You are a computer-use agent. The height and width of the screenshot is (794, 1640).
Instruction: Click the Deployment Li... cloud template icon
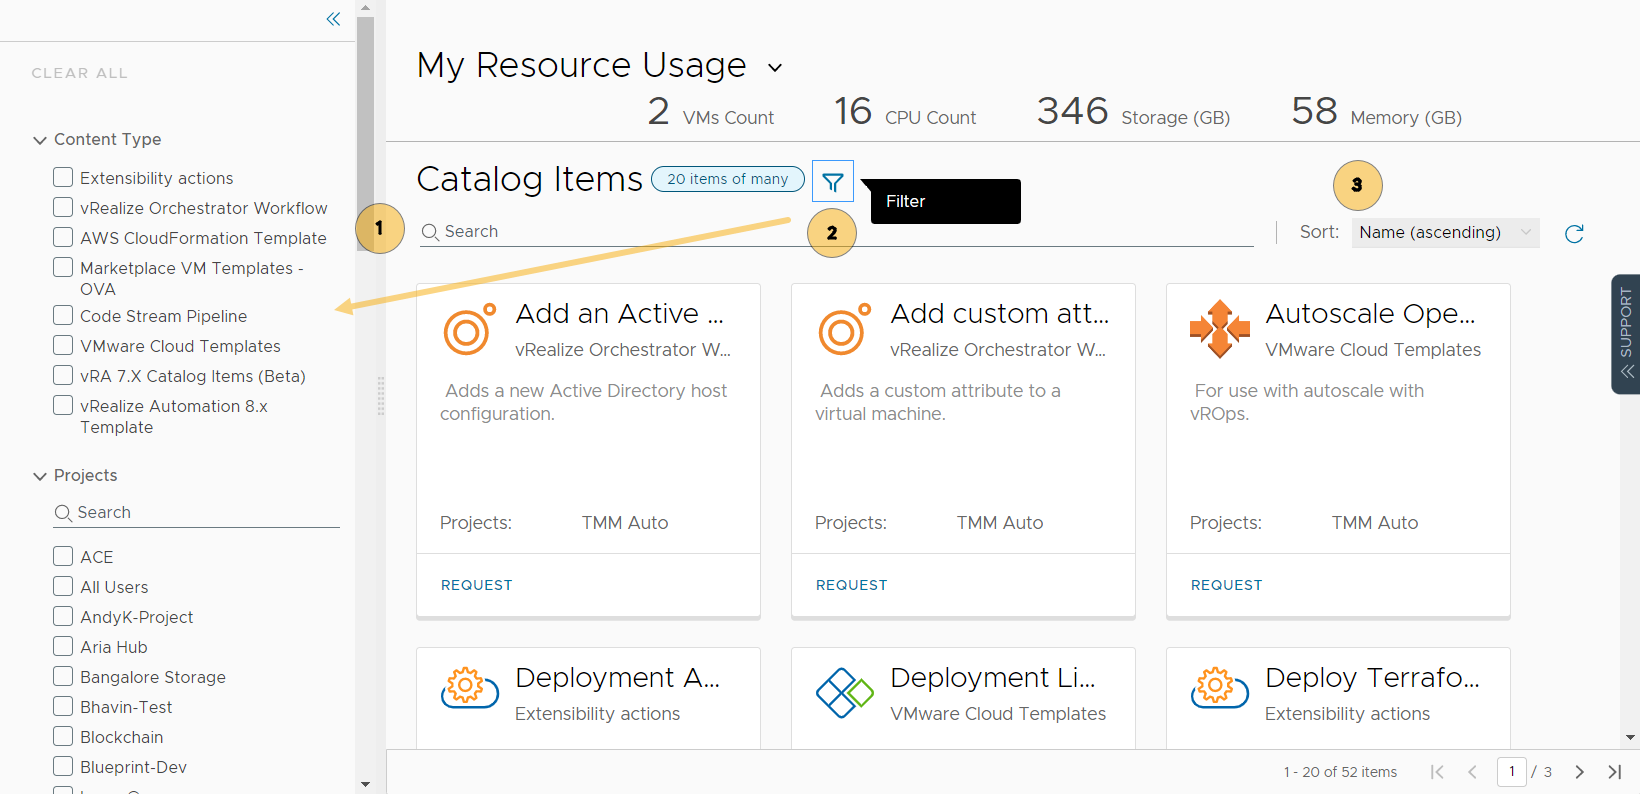(844, 692)
